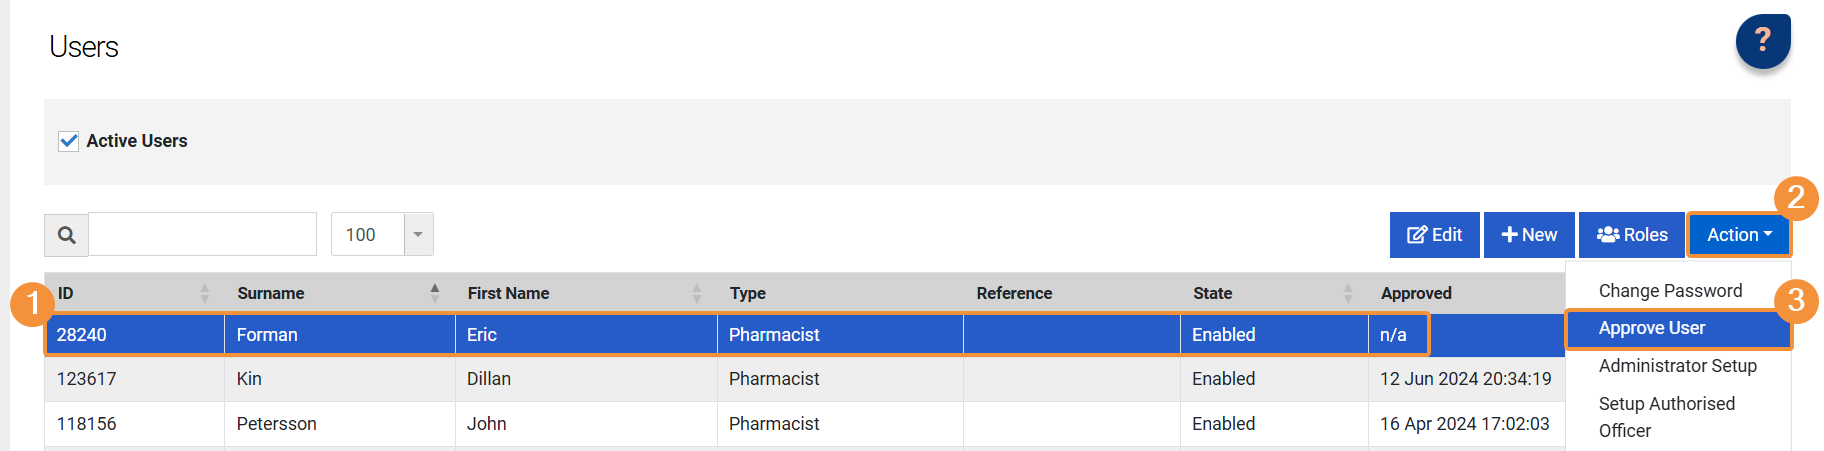Sort by First Name column arrows
This screenshot has width=1824, height=451.
pyautogui.click(x=697, y=293)
